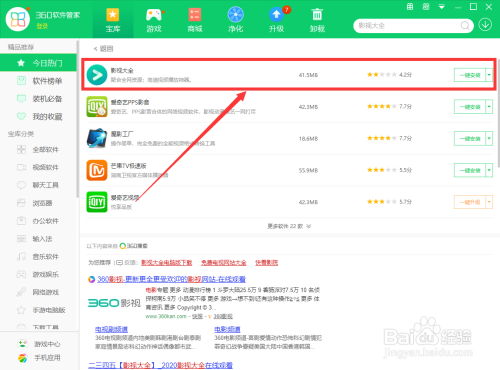Select the 办公软件 category

click(38, 221)
